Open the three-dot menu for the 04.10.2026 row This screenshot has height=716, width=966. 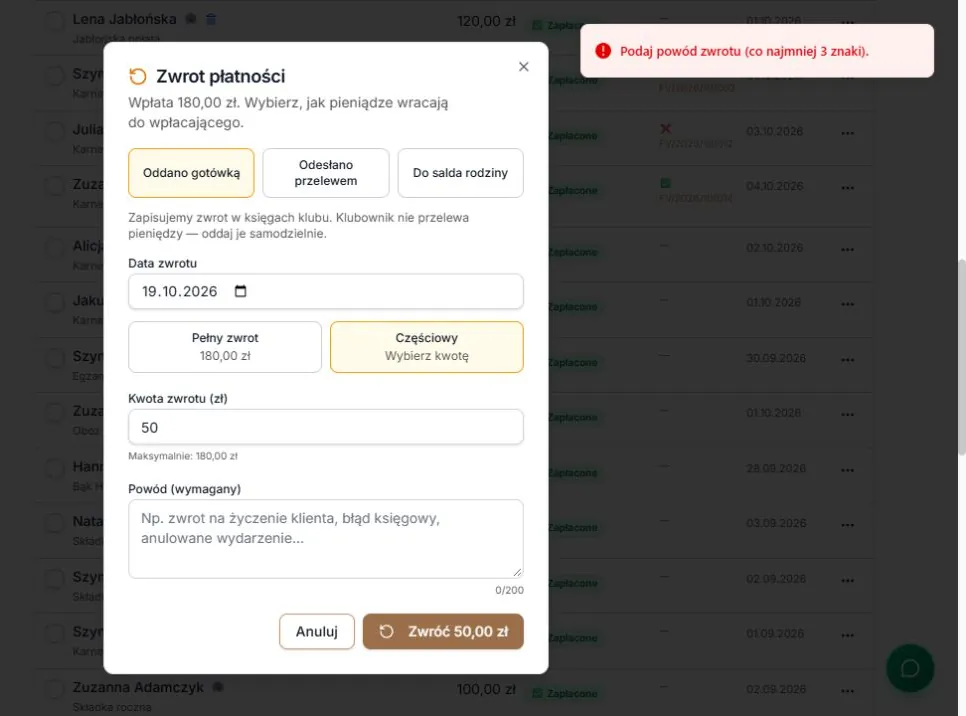click(848, 188)
